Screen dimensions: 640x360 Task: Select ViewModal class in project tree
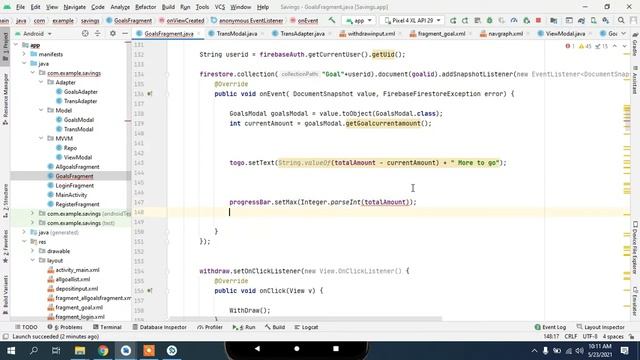click(78, 157)
